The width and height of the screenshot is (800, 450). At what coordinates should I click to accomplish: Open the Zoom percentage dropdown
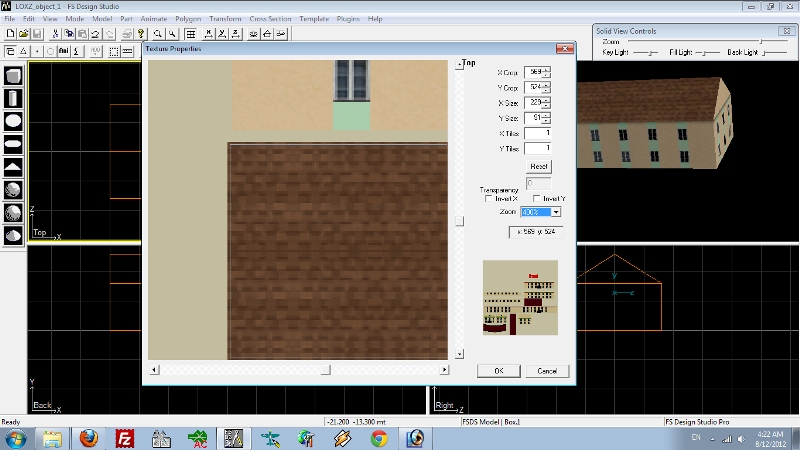coord(556,212)
